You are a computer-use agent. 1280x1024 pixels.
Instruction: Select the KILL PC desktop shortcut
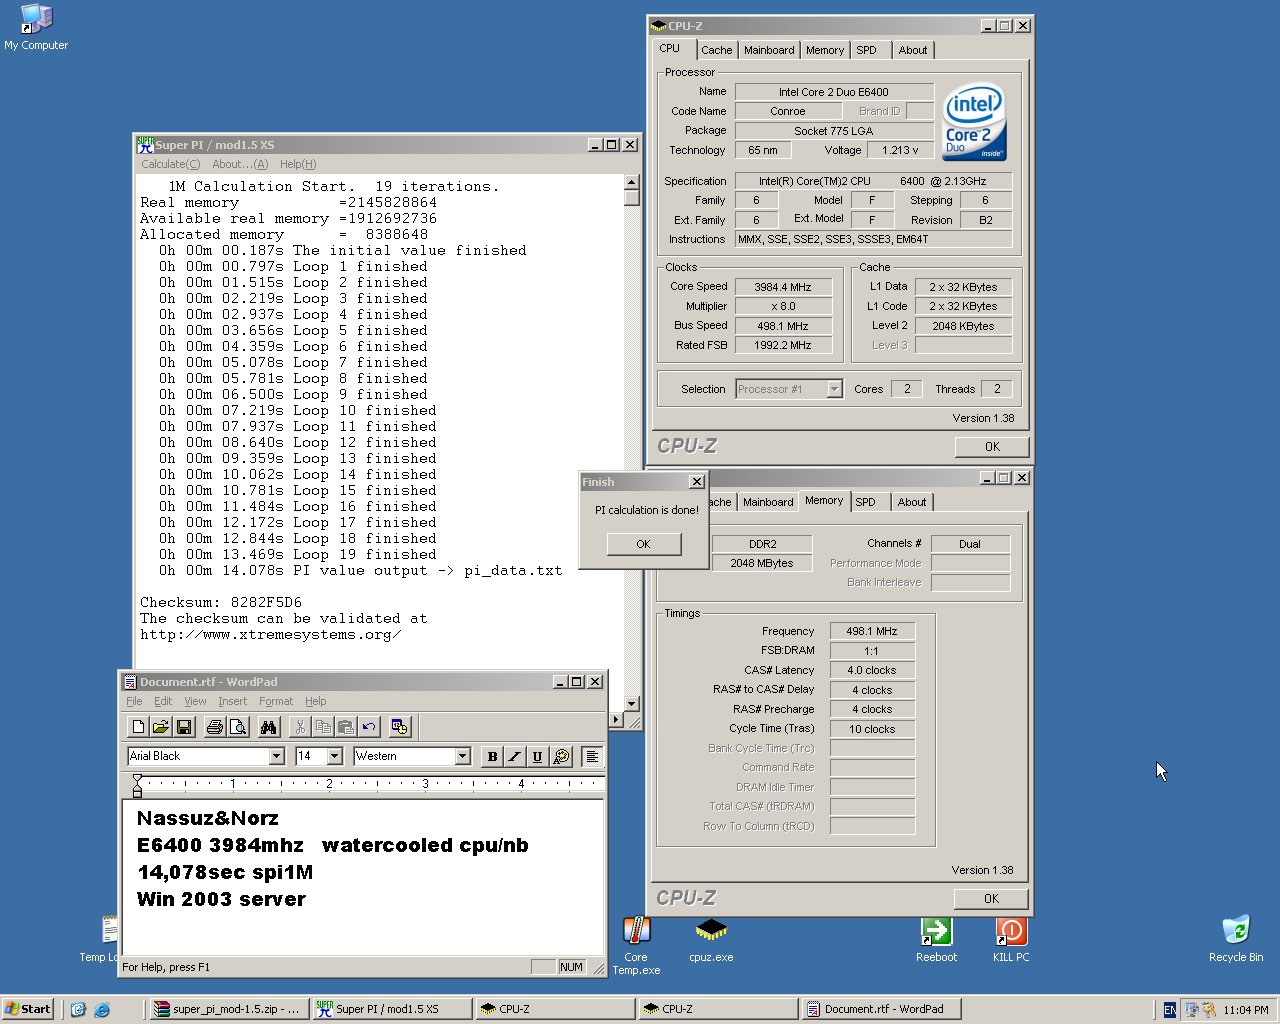pyautogui.click(x=1011, y=940)
